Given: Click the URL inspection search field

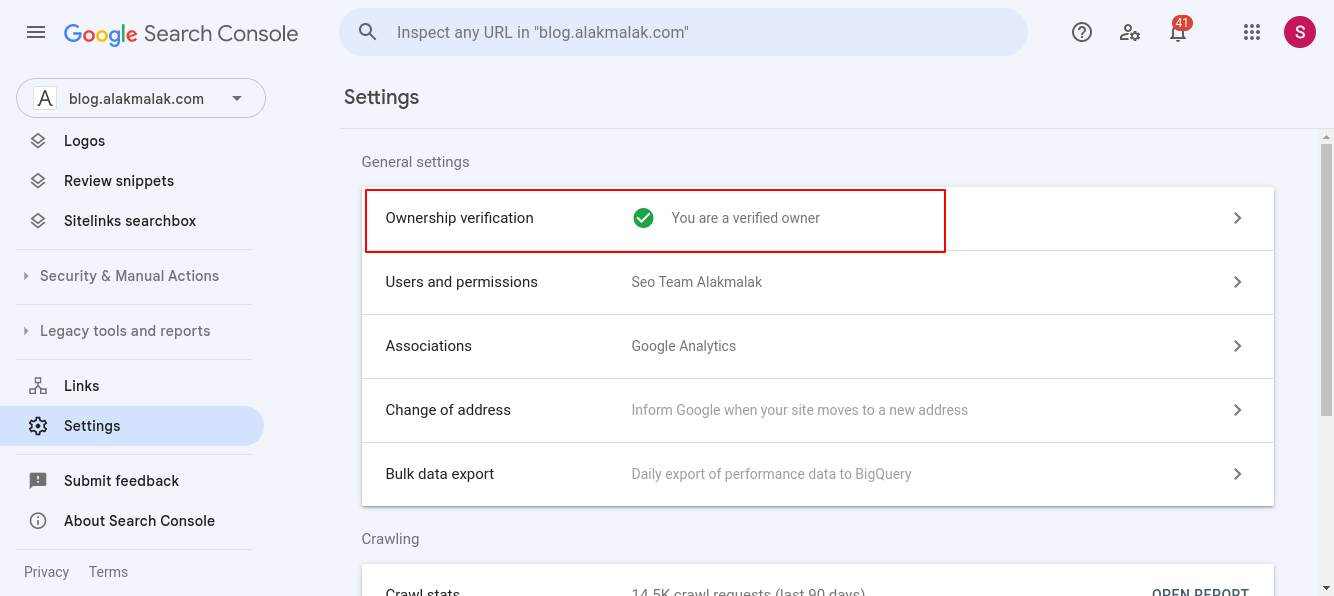Looking at the screenshot, I should (683, 31).
